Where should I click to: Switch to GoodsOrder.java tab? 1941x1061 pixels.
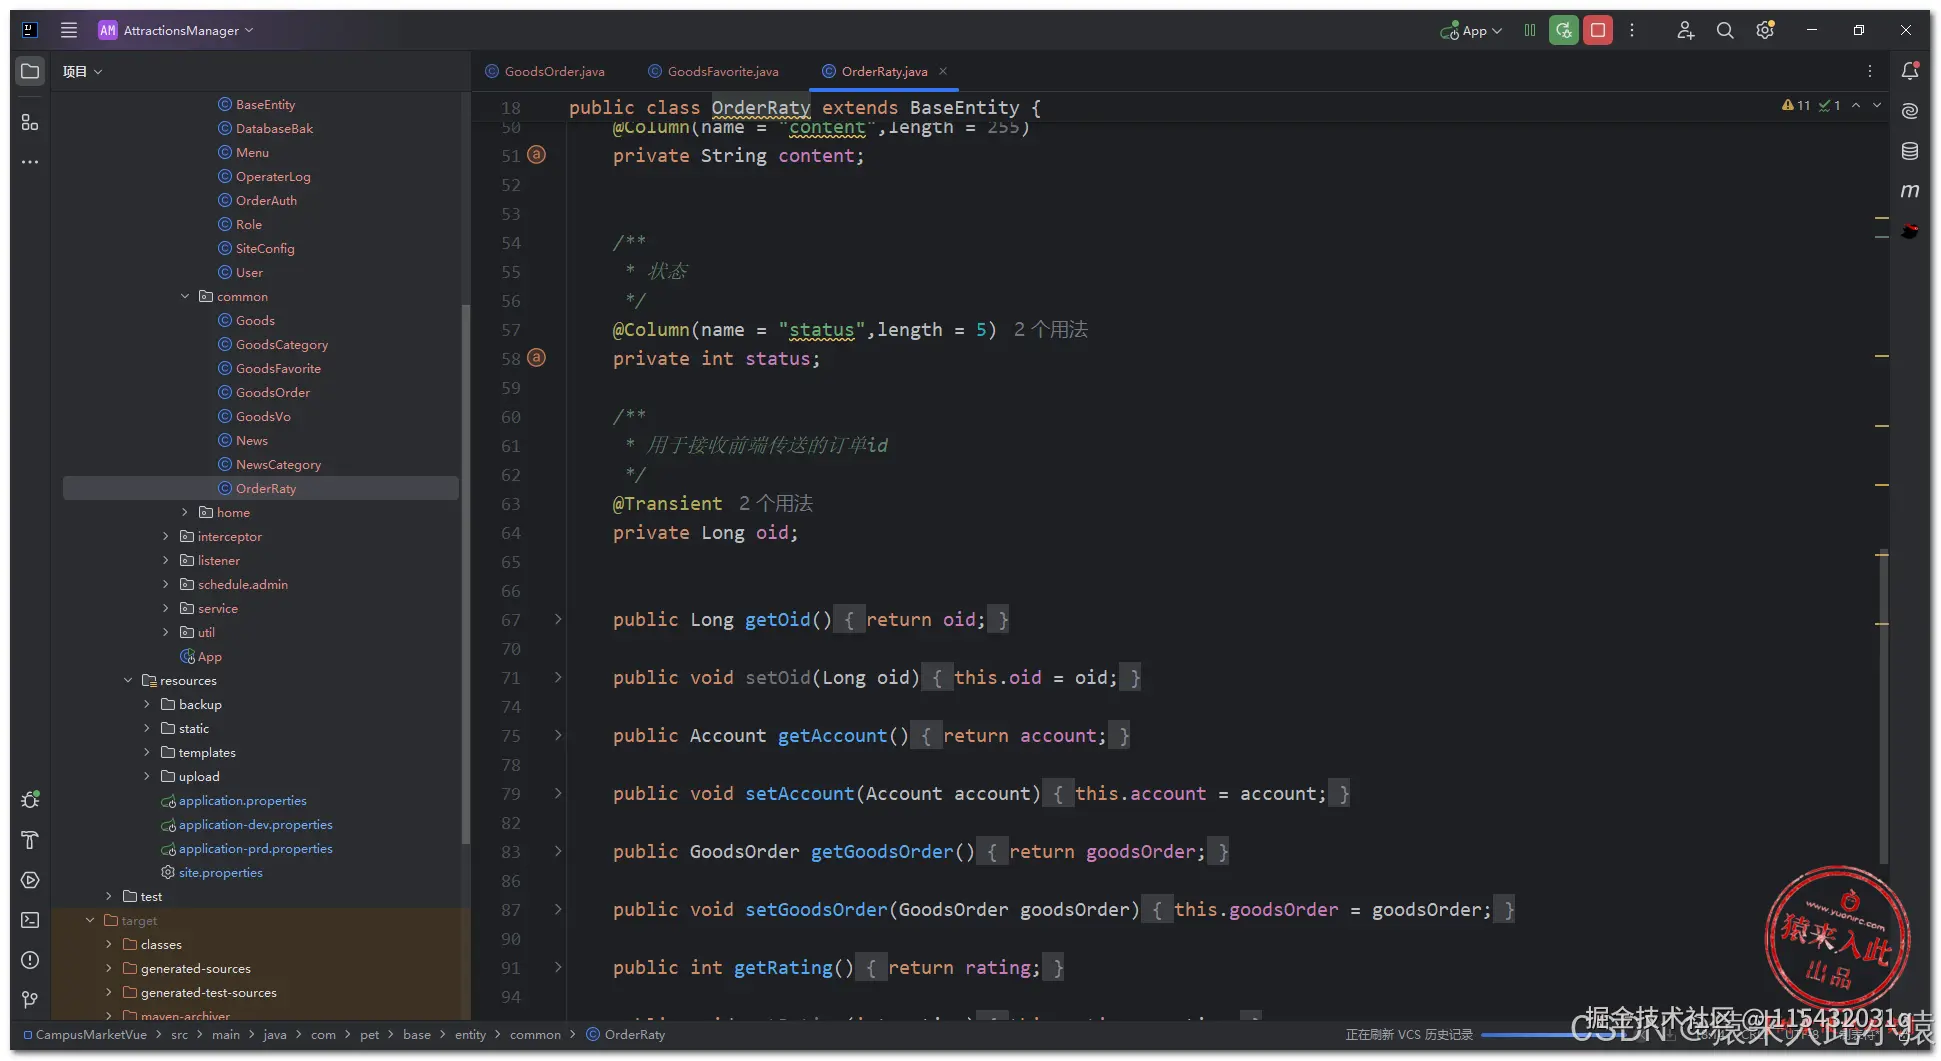pyautogui.click(x=545, y=71)
